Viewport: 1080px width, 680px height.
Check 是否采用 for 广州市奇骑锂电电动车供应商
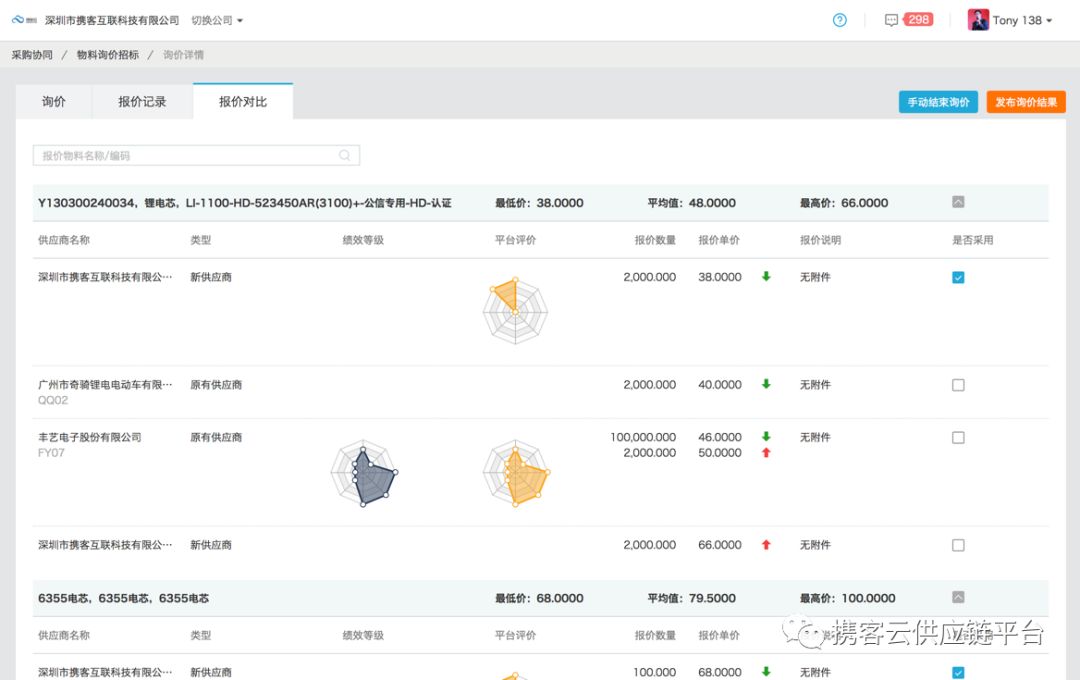click(x=957, y=385)
